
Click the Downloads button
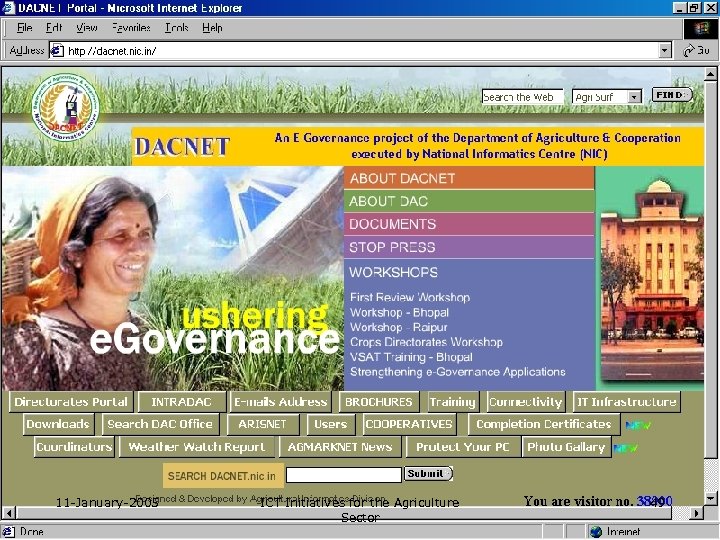pyautogui.click(x=58, y=424)
